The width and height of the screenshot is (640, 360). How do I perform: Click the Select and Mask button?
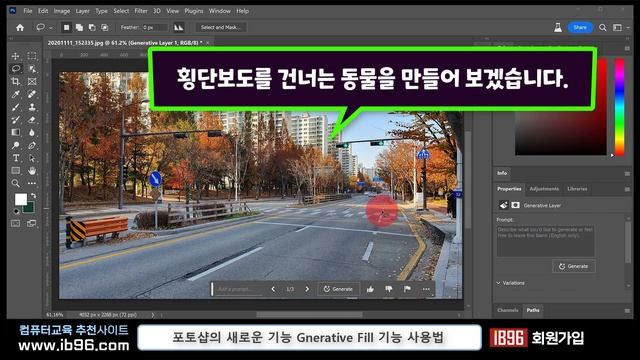pos(220,27)
